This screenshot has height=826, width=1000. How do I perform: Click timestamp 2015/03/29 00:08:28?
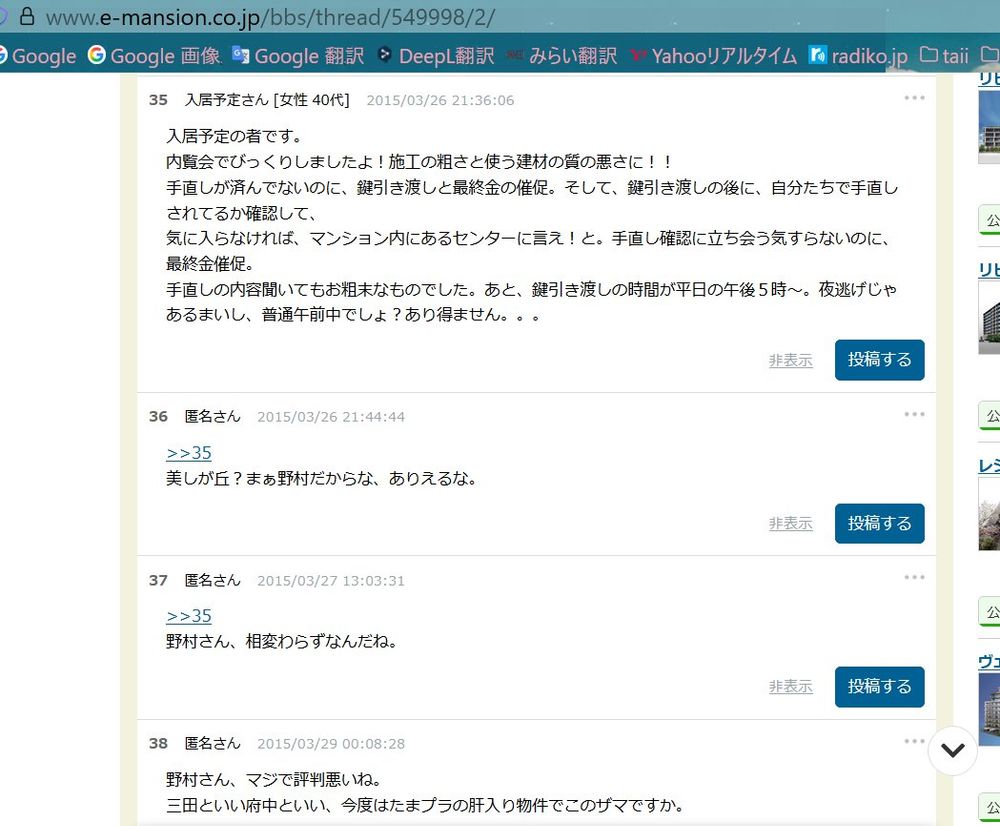click(331, 744)
